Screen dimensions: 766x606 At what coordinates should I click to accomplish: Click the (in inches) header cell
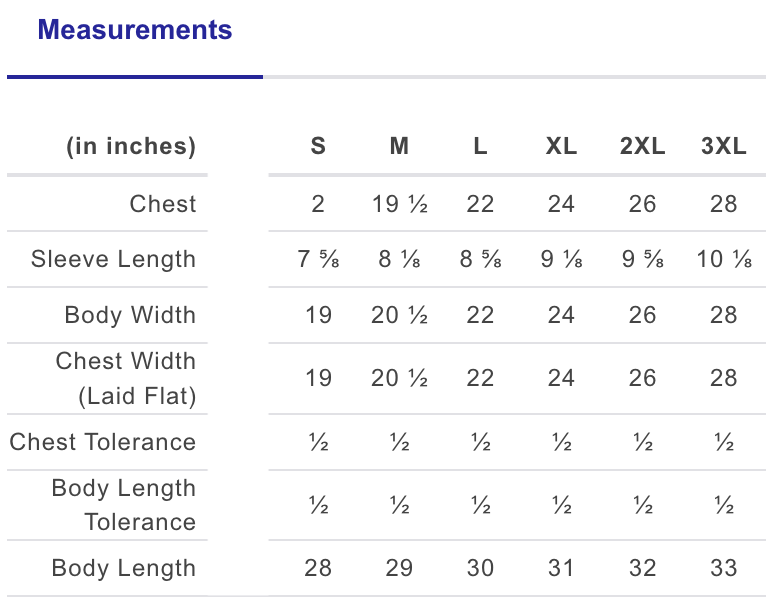click(x=131, y=146)
